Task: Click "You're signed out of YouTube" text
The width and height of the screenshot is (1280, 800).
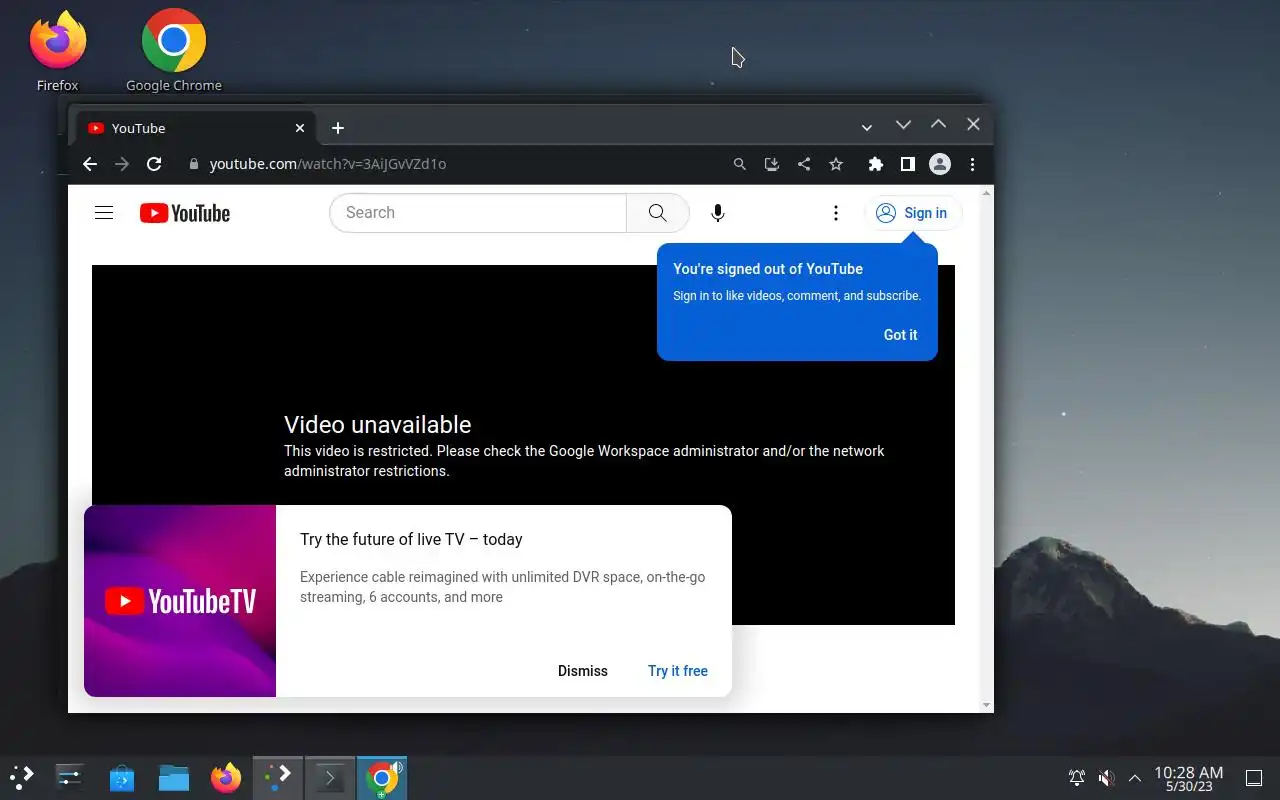Action: point(768,269)
